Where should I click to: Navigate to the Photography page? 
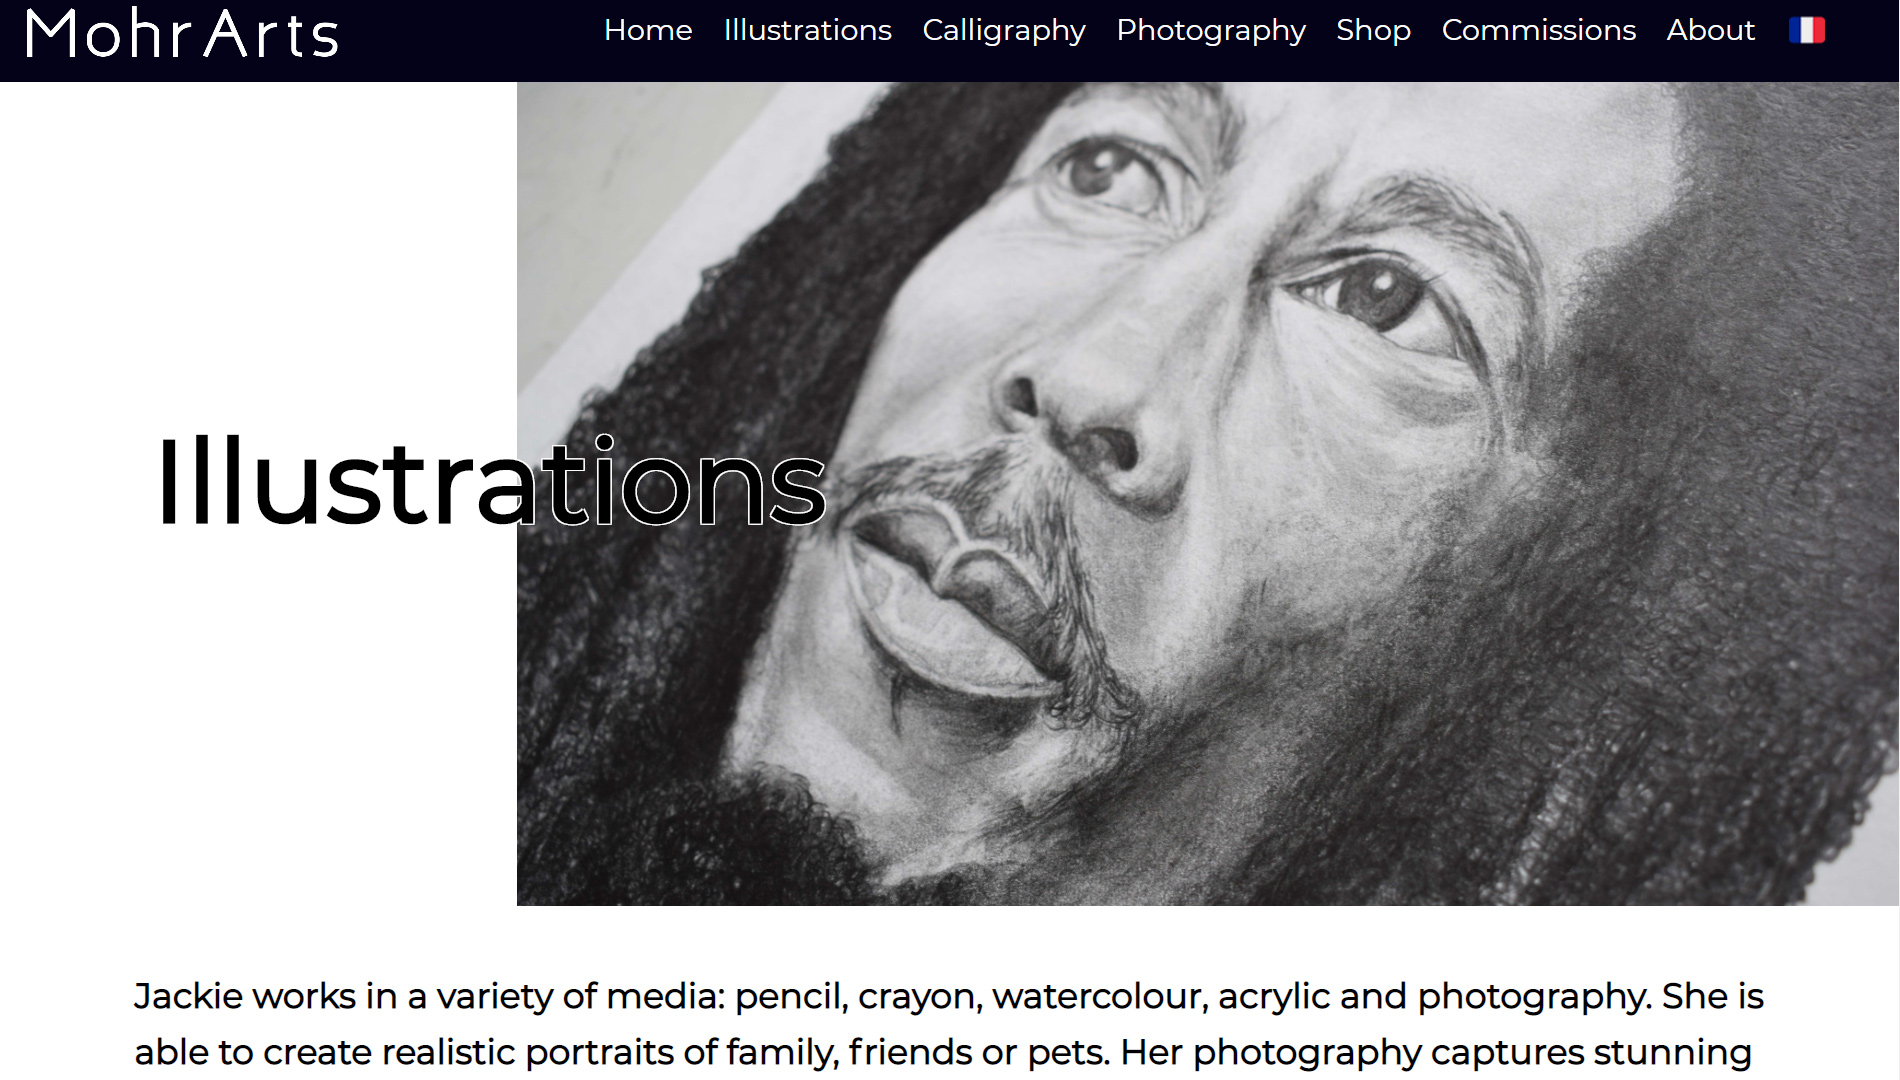[1211, 31]
